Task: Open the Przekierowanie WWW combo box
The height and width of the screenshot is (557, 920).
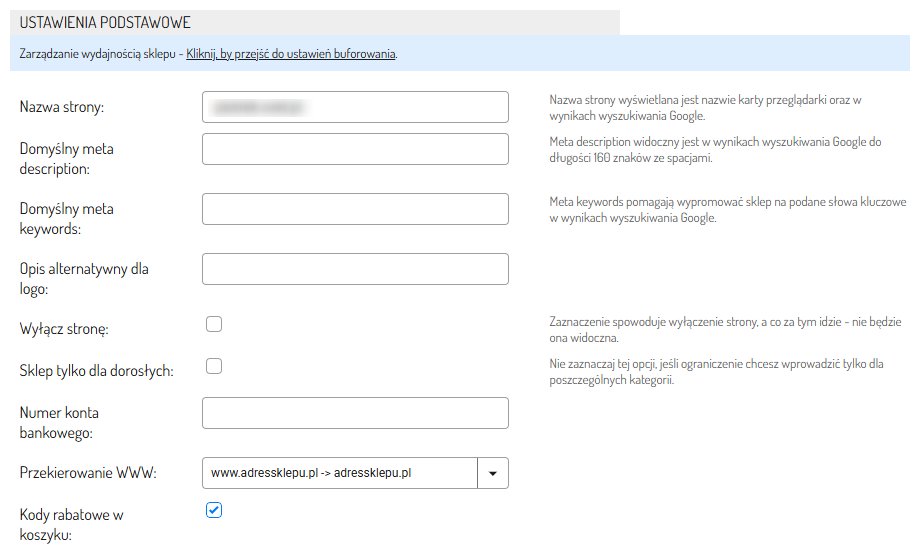Action: click(339, 473)
